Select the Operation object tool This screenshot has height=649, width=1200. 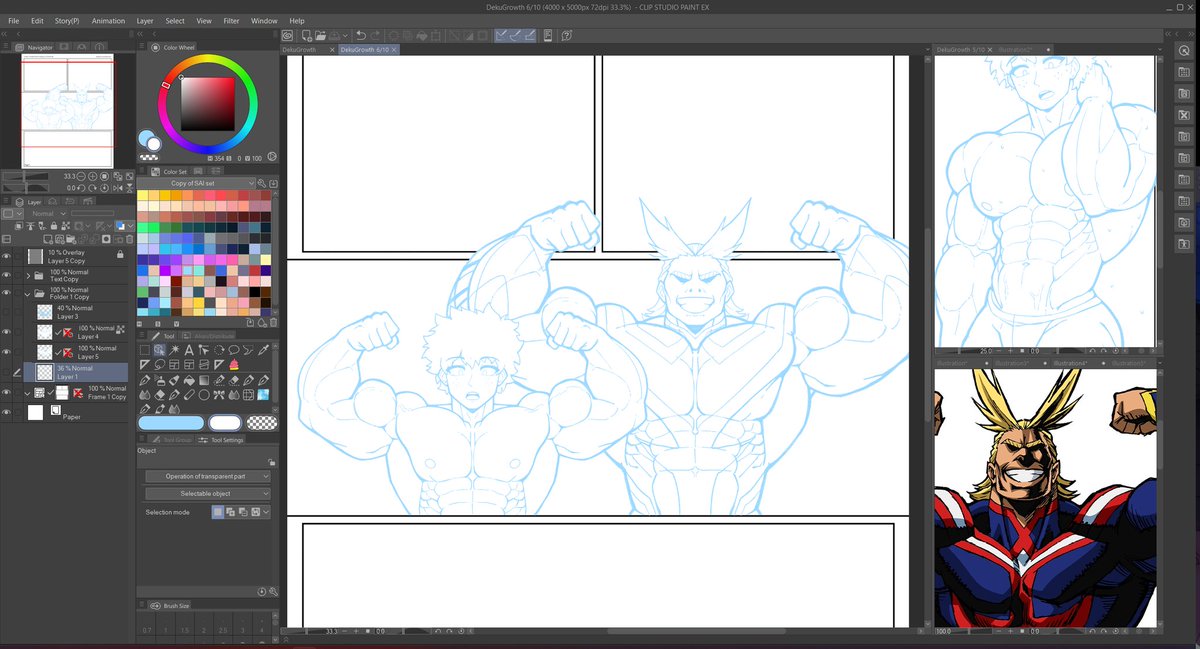click(x=159, y=350)
